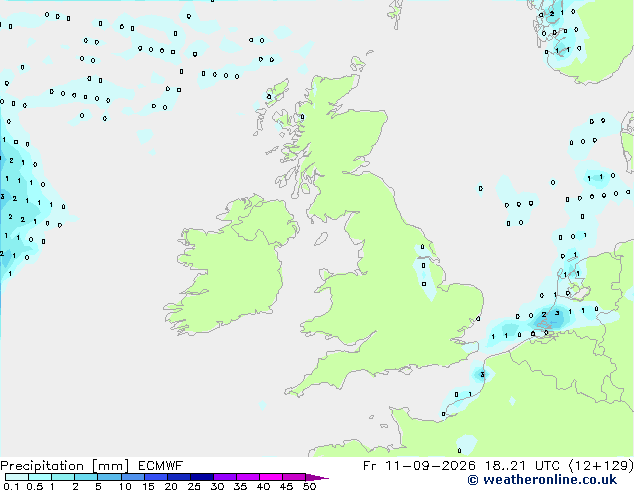Select the magenta 40–45 mm legend swatch

[x=271, y=477]
